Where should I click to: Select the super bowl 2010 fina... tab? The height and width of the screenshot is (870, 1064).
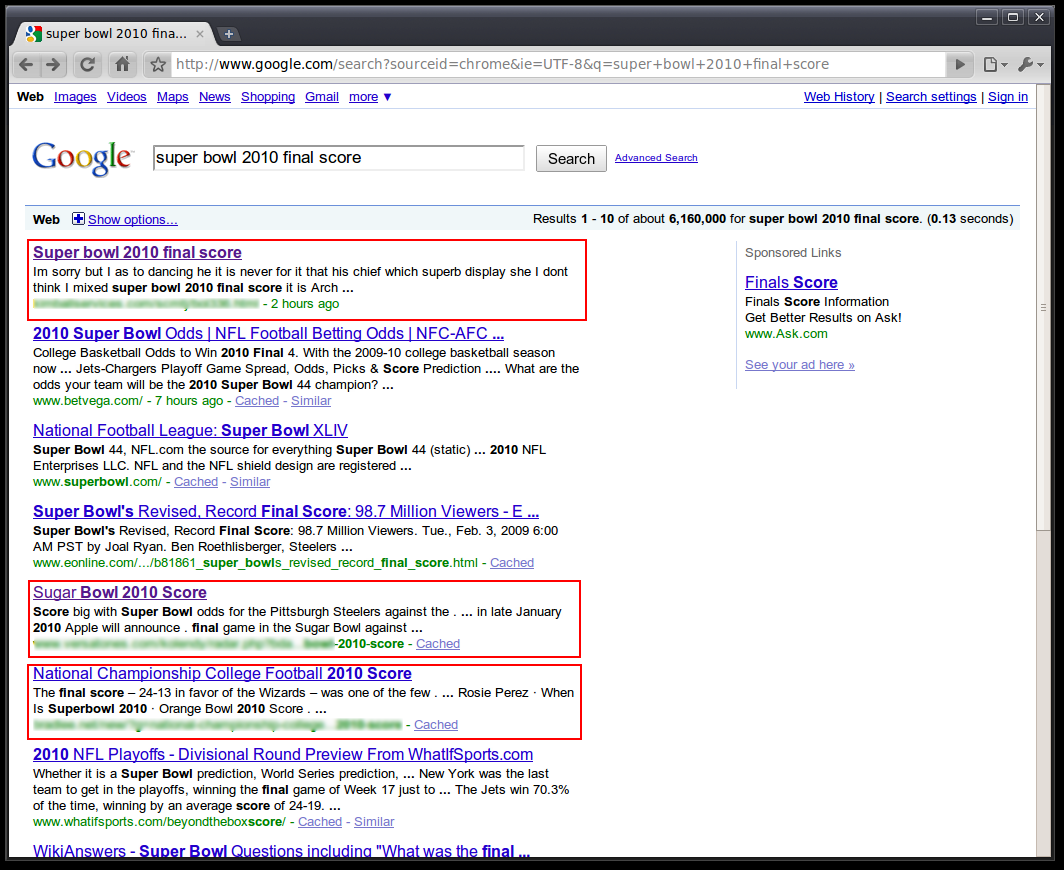pyautogui.click(x=114, y=34)
